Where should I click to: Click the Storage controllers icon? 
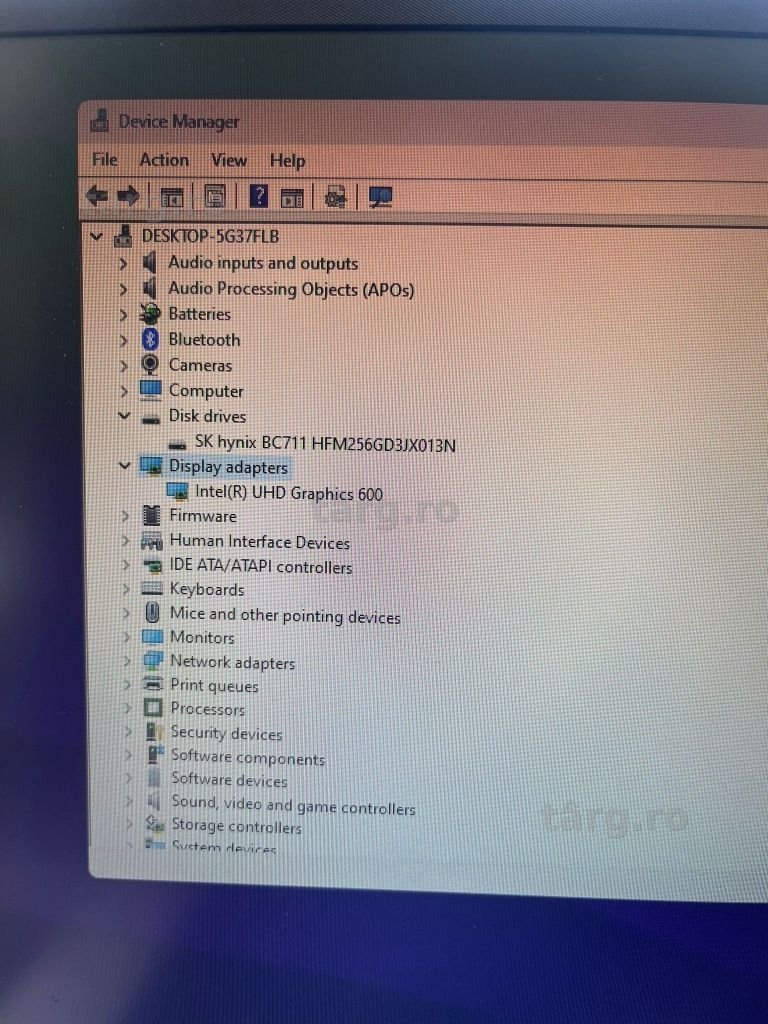click(x=155, y=824)
